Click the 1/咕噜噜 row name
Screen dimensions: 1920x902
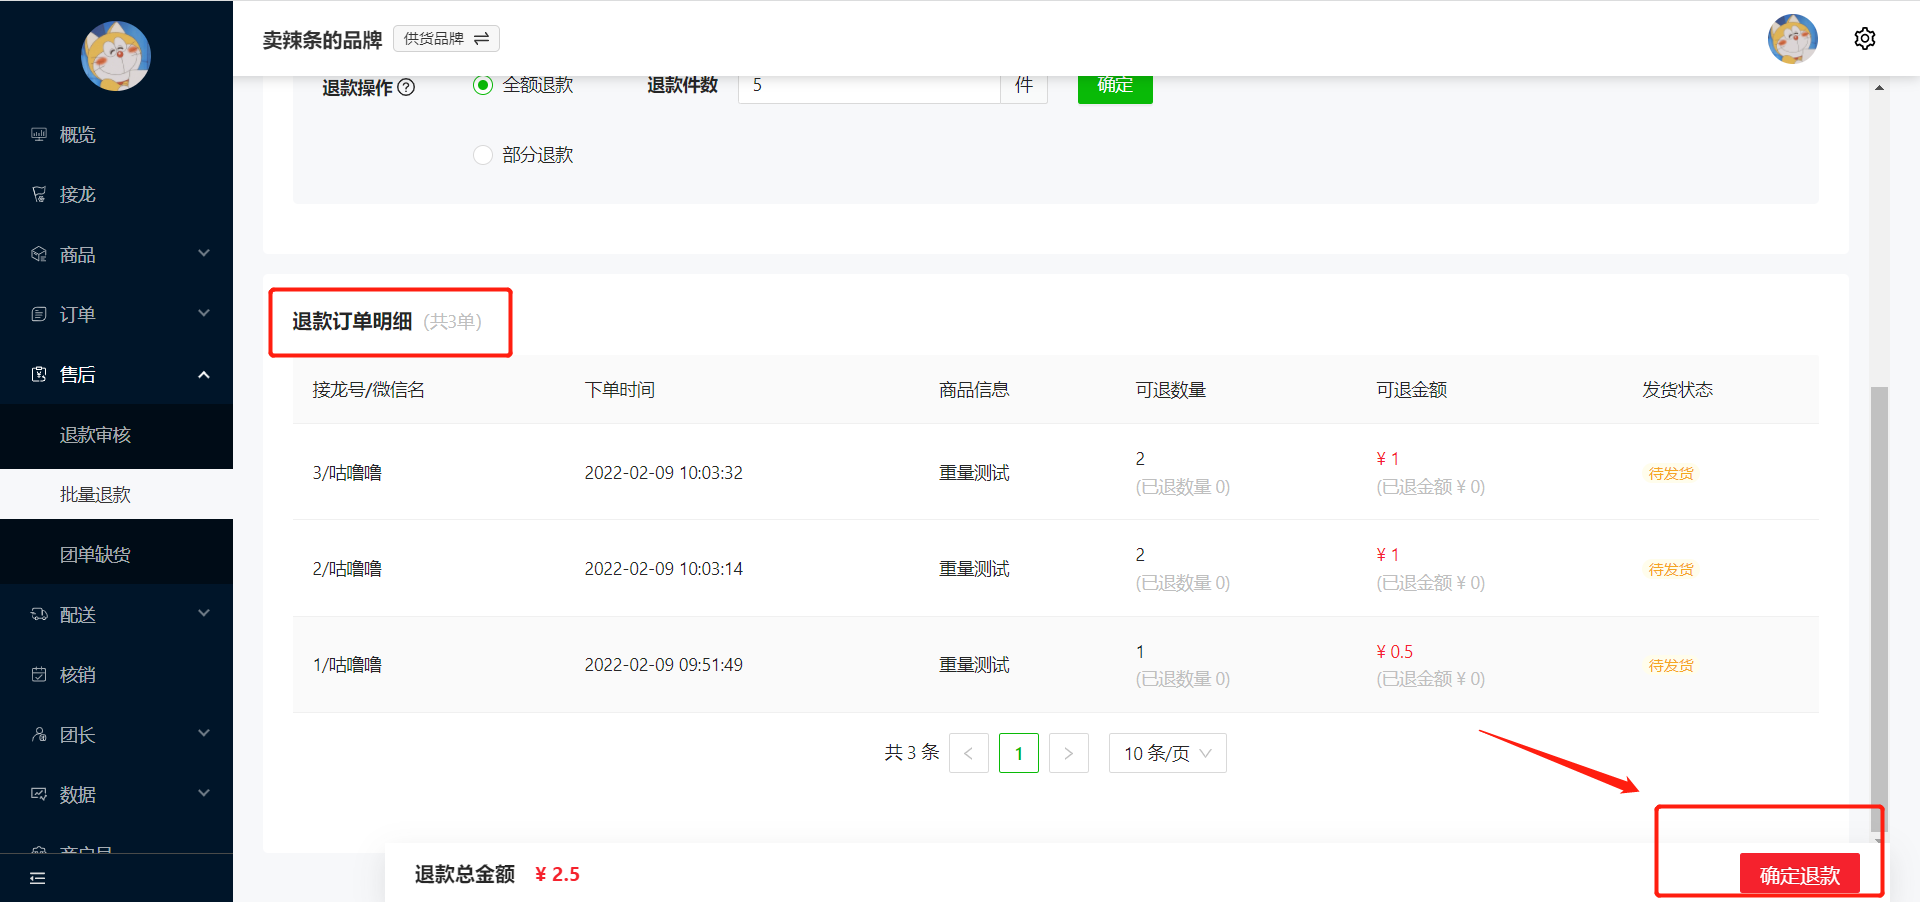click(347, 665)
